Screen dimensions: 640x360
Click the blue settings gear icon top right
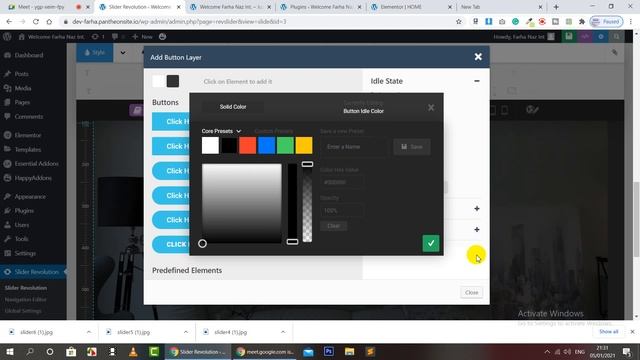click(600, 36)
